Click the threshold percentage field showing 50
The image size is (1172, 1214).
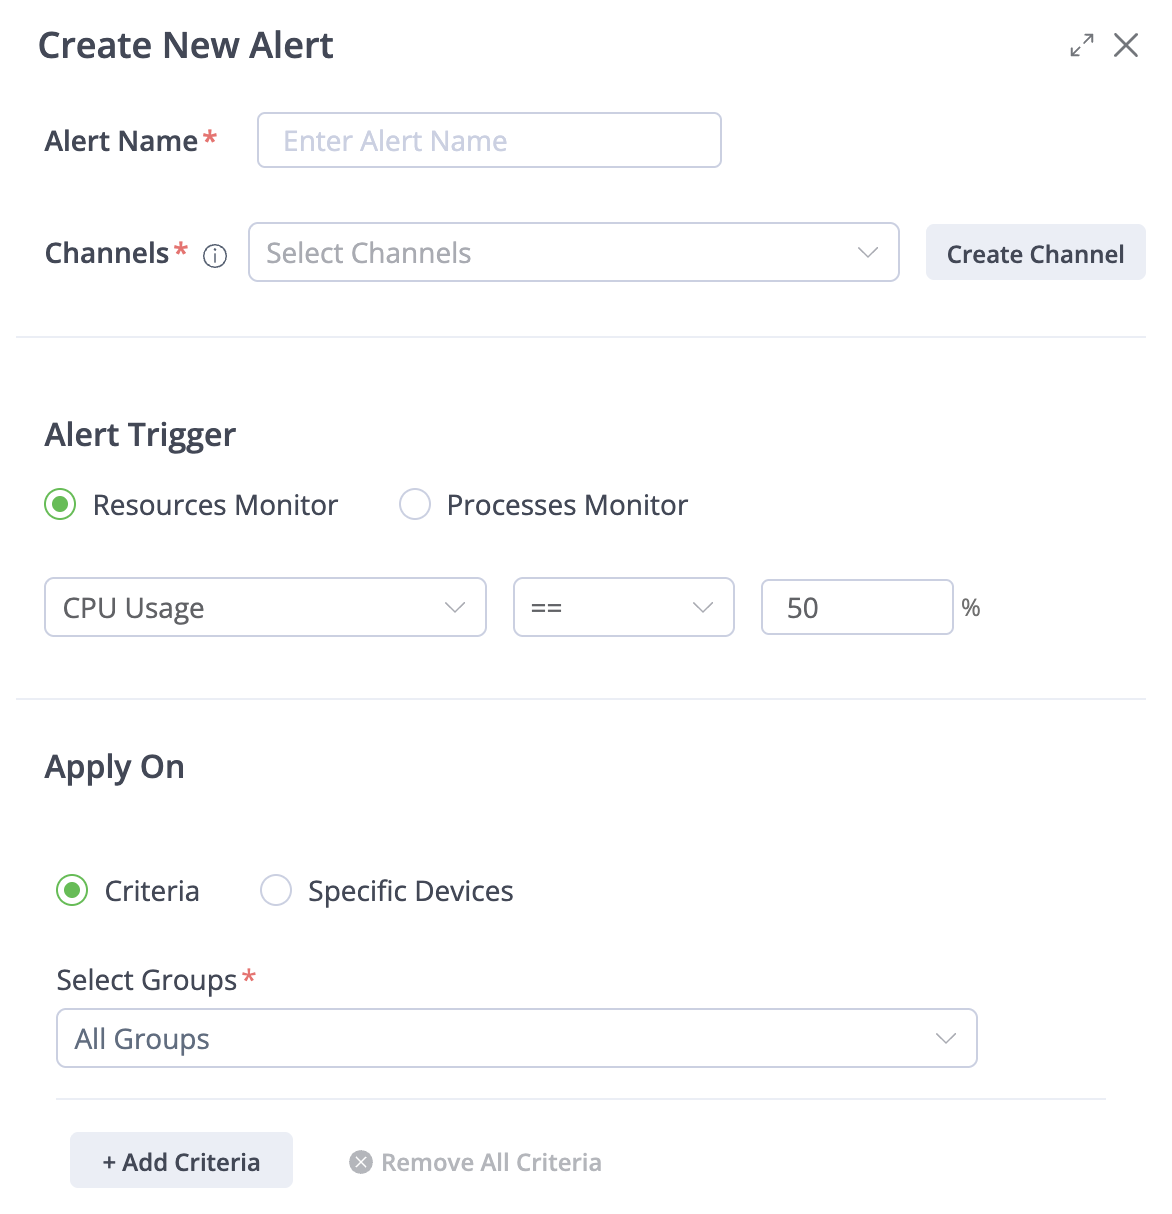coord(856,608)
